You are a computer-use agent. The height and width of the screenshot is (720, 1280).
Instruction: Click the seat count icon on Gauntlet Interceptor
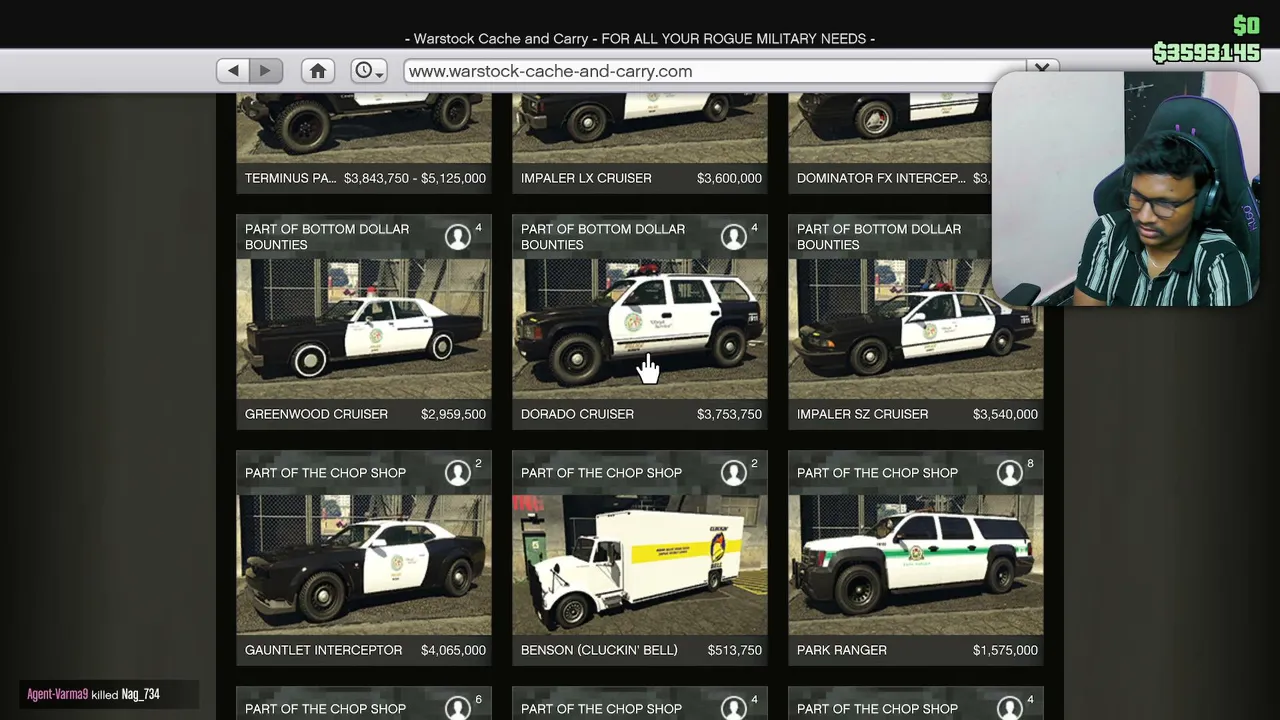tap(458, 472)
